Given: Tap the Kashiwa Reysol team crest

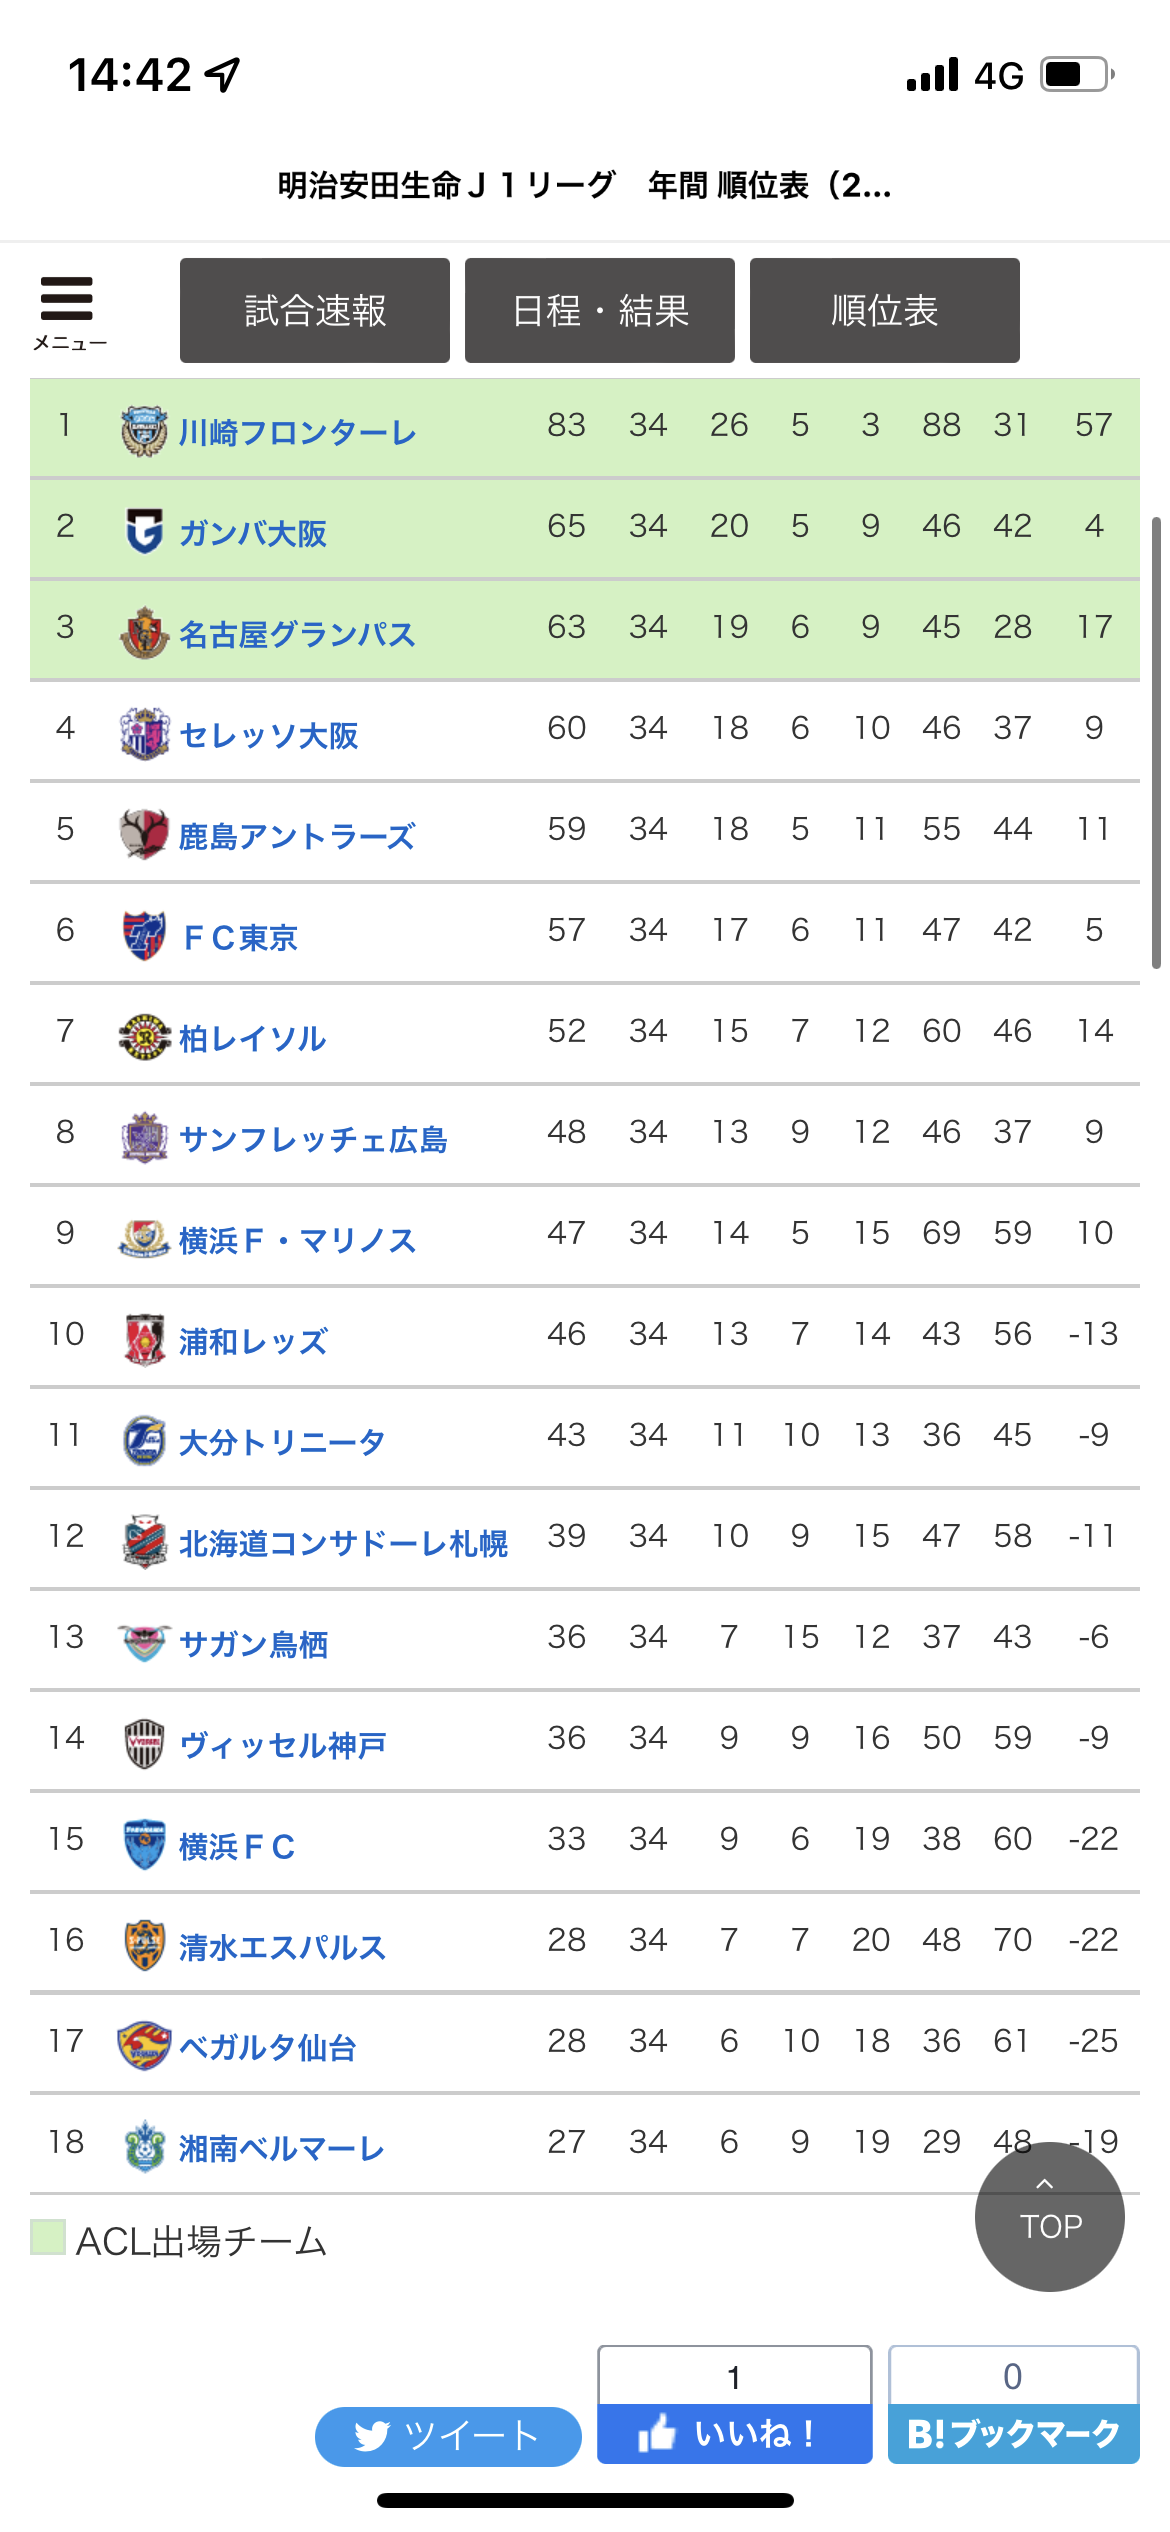Looking at the screenshot, I should click(144, 1037).
